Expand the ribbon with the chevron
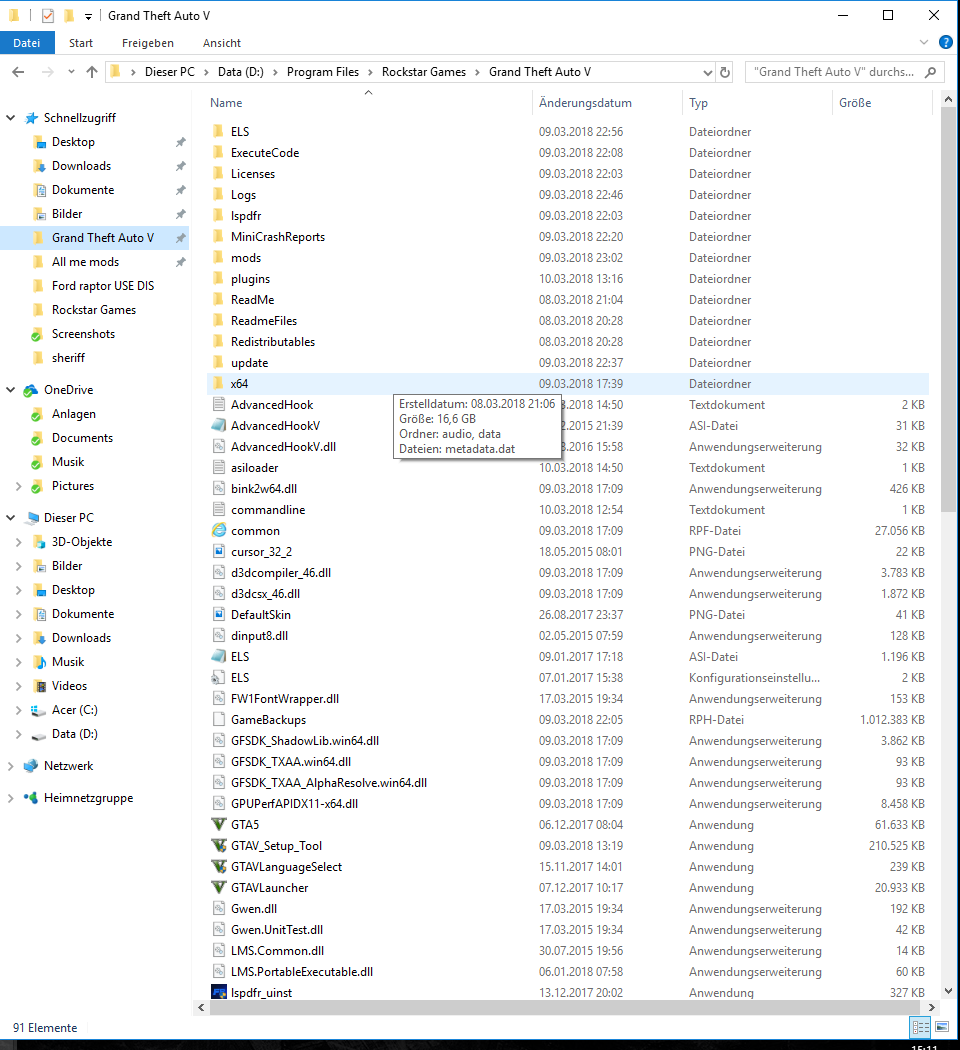 [x=924, y=42]
